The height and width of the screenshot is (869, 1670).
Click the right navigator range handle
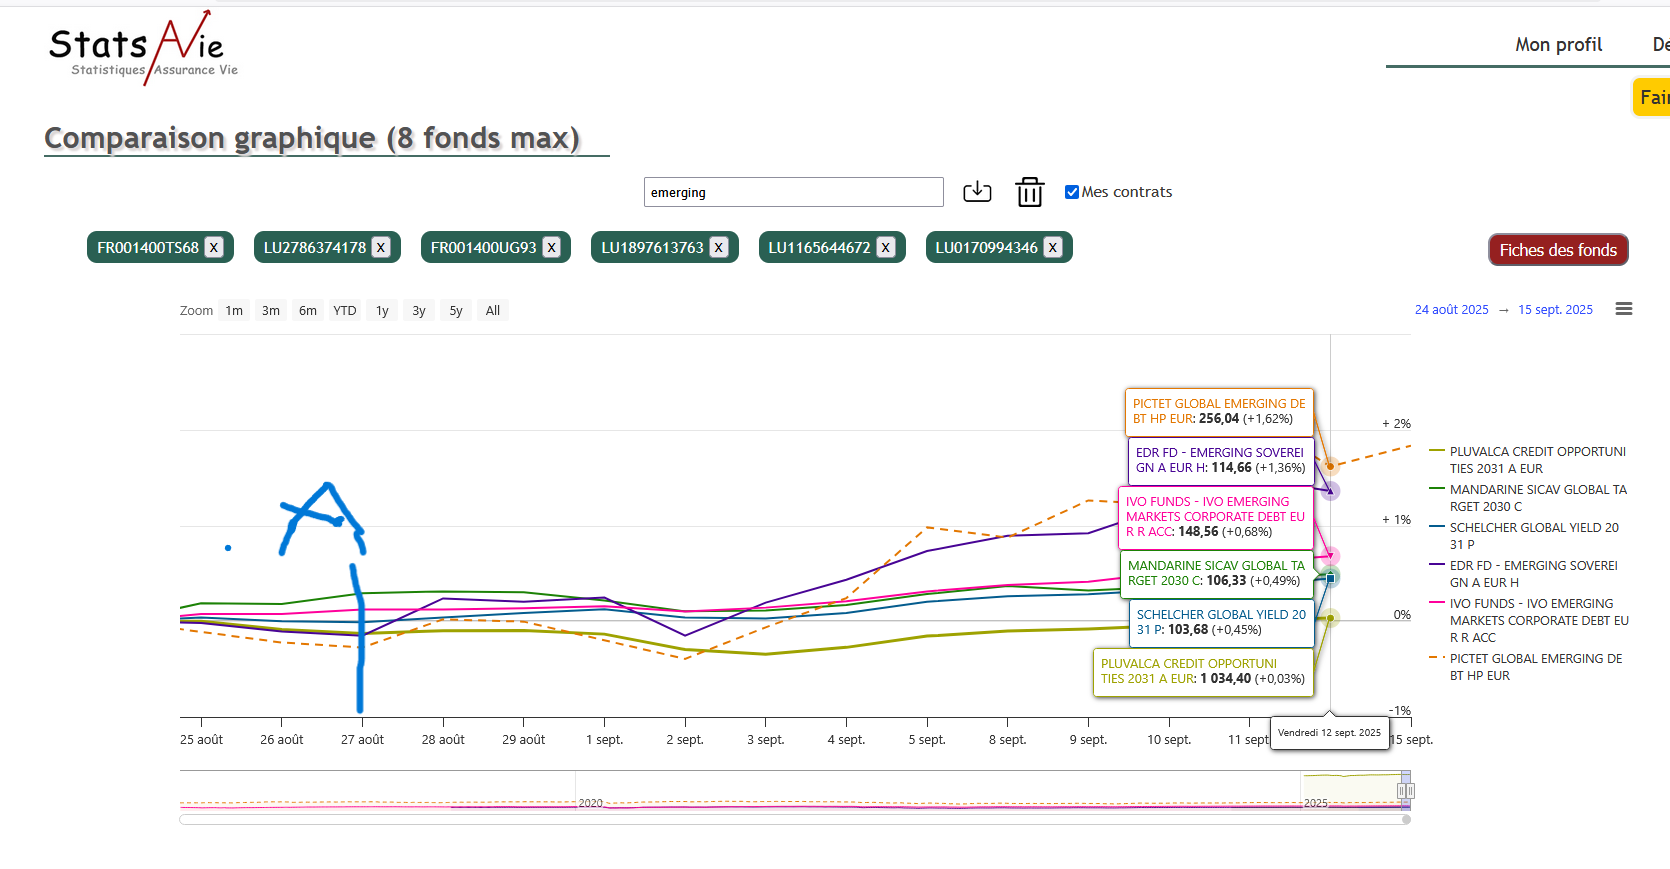coord(1406,791)
